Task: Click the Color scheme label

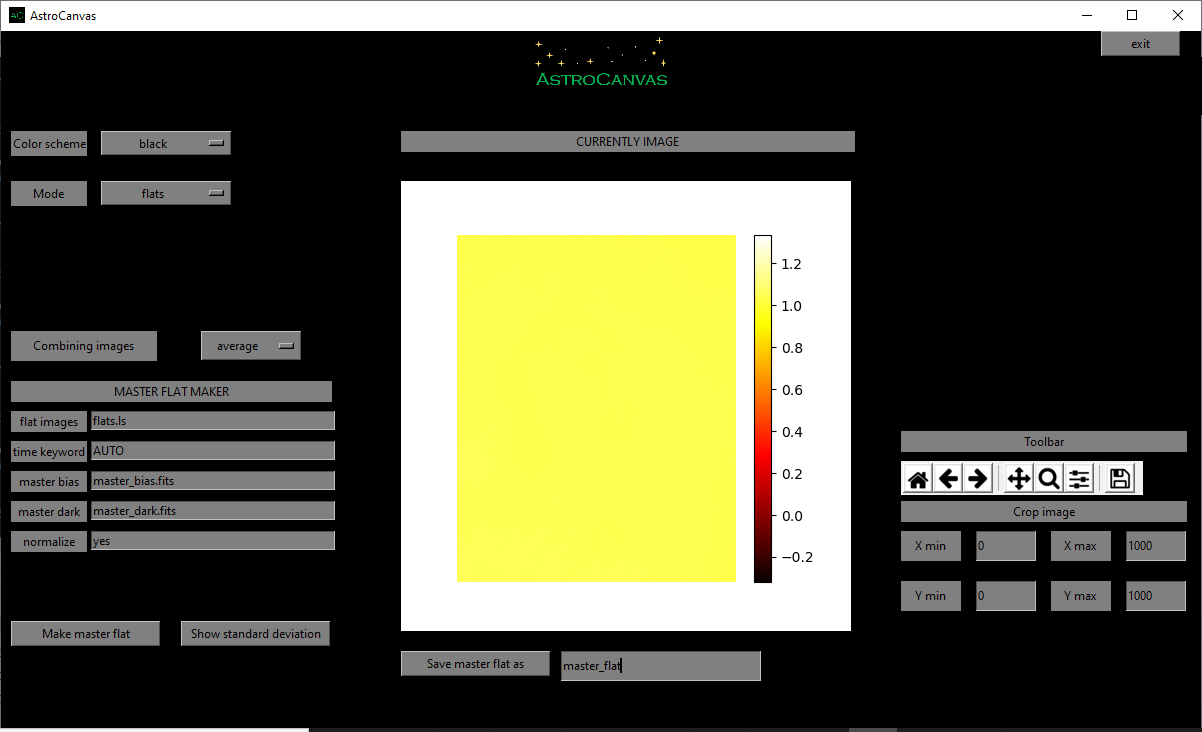Action: [x=49, y=143]
